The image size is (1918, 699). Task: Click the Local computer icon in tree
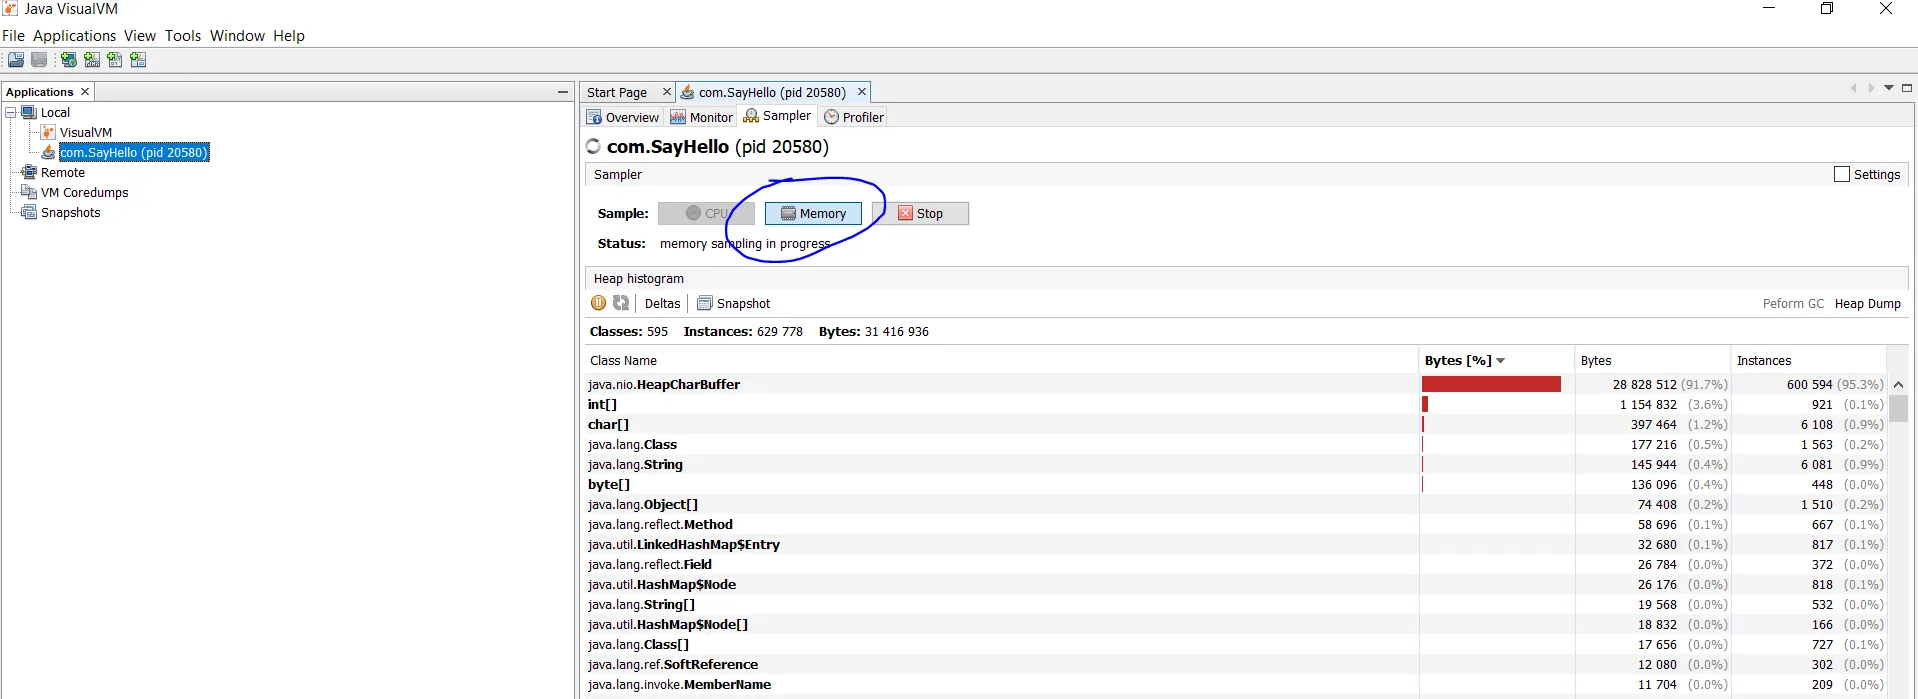click(x=29, y=112)
